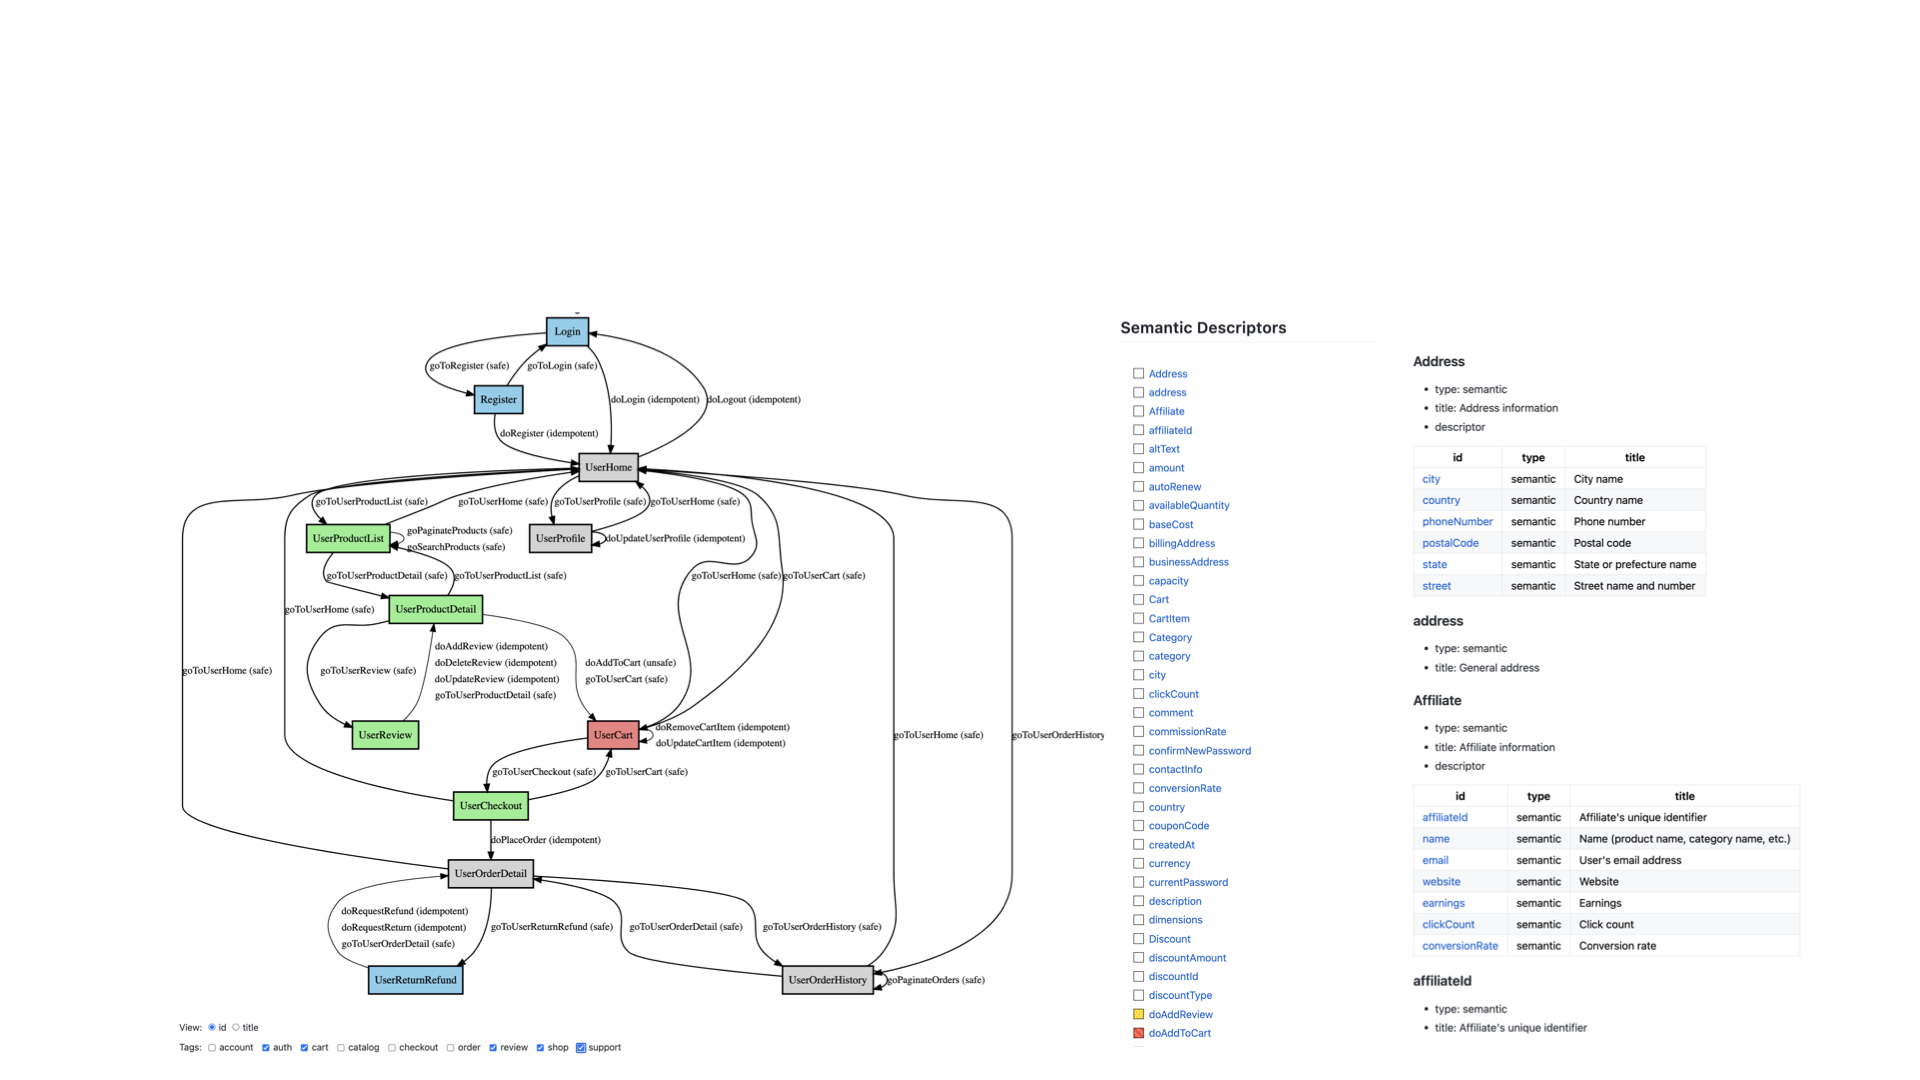Click earnings link in Affiliate table

coord(1443,903)
